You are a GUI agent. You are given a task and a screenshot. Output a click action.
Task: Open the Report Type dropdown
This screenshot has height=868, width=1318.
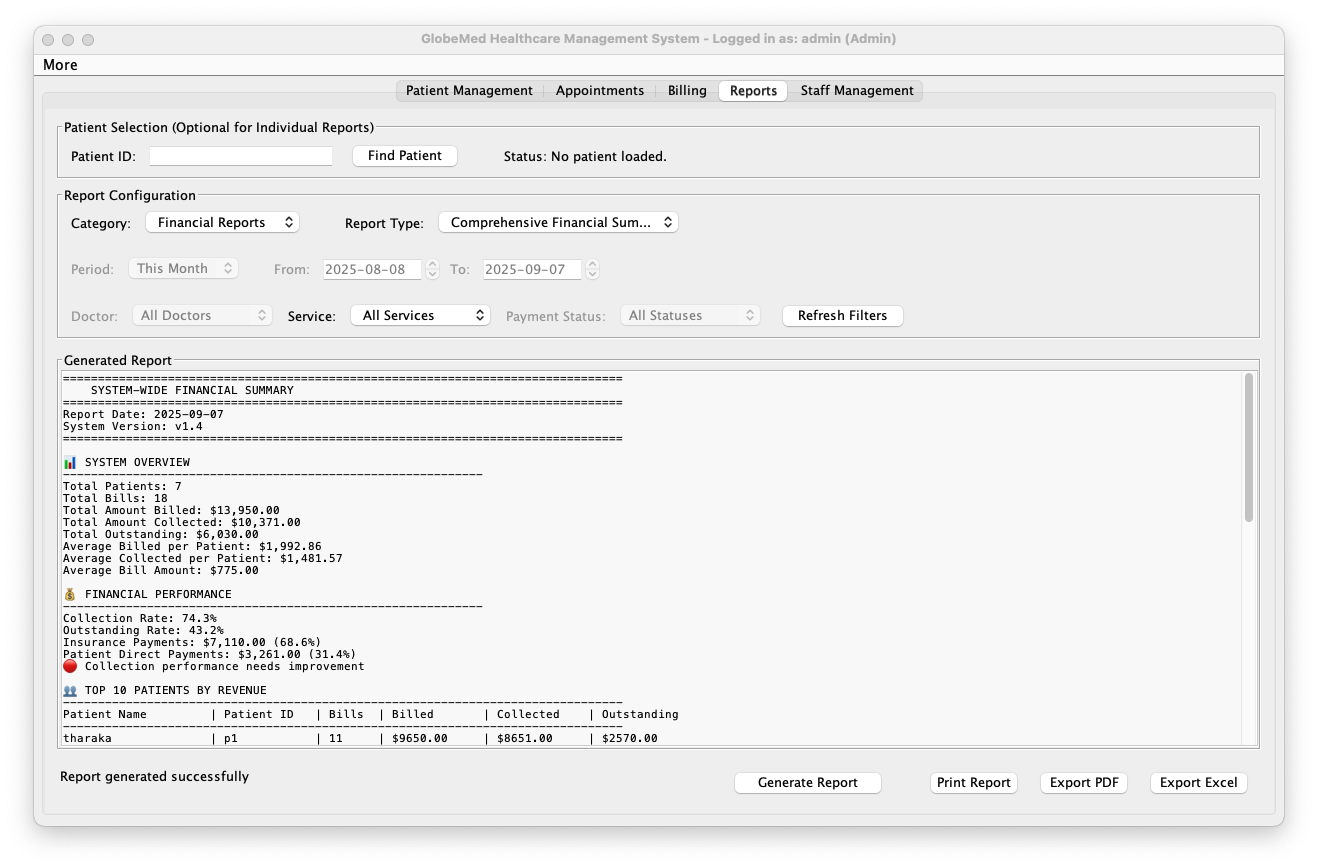coord(558,223)
